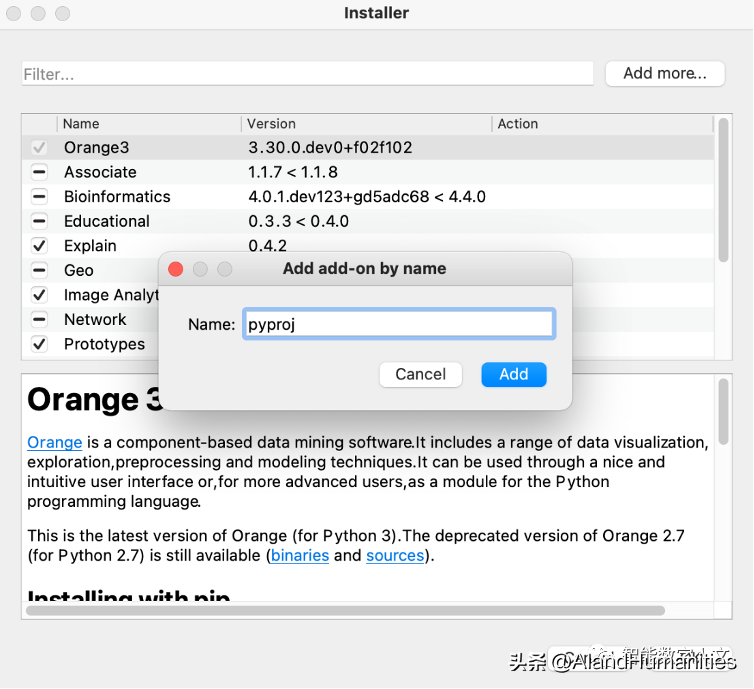Confirm with the Add button
754x689 pixels.
click(514, 374)
